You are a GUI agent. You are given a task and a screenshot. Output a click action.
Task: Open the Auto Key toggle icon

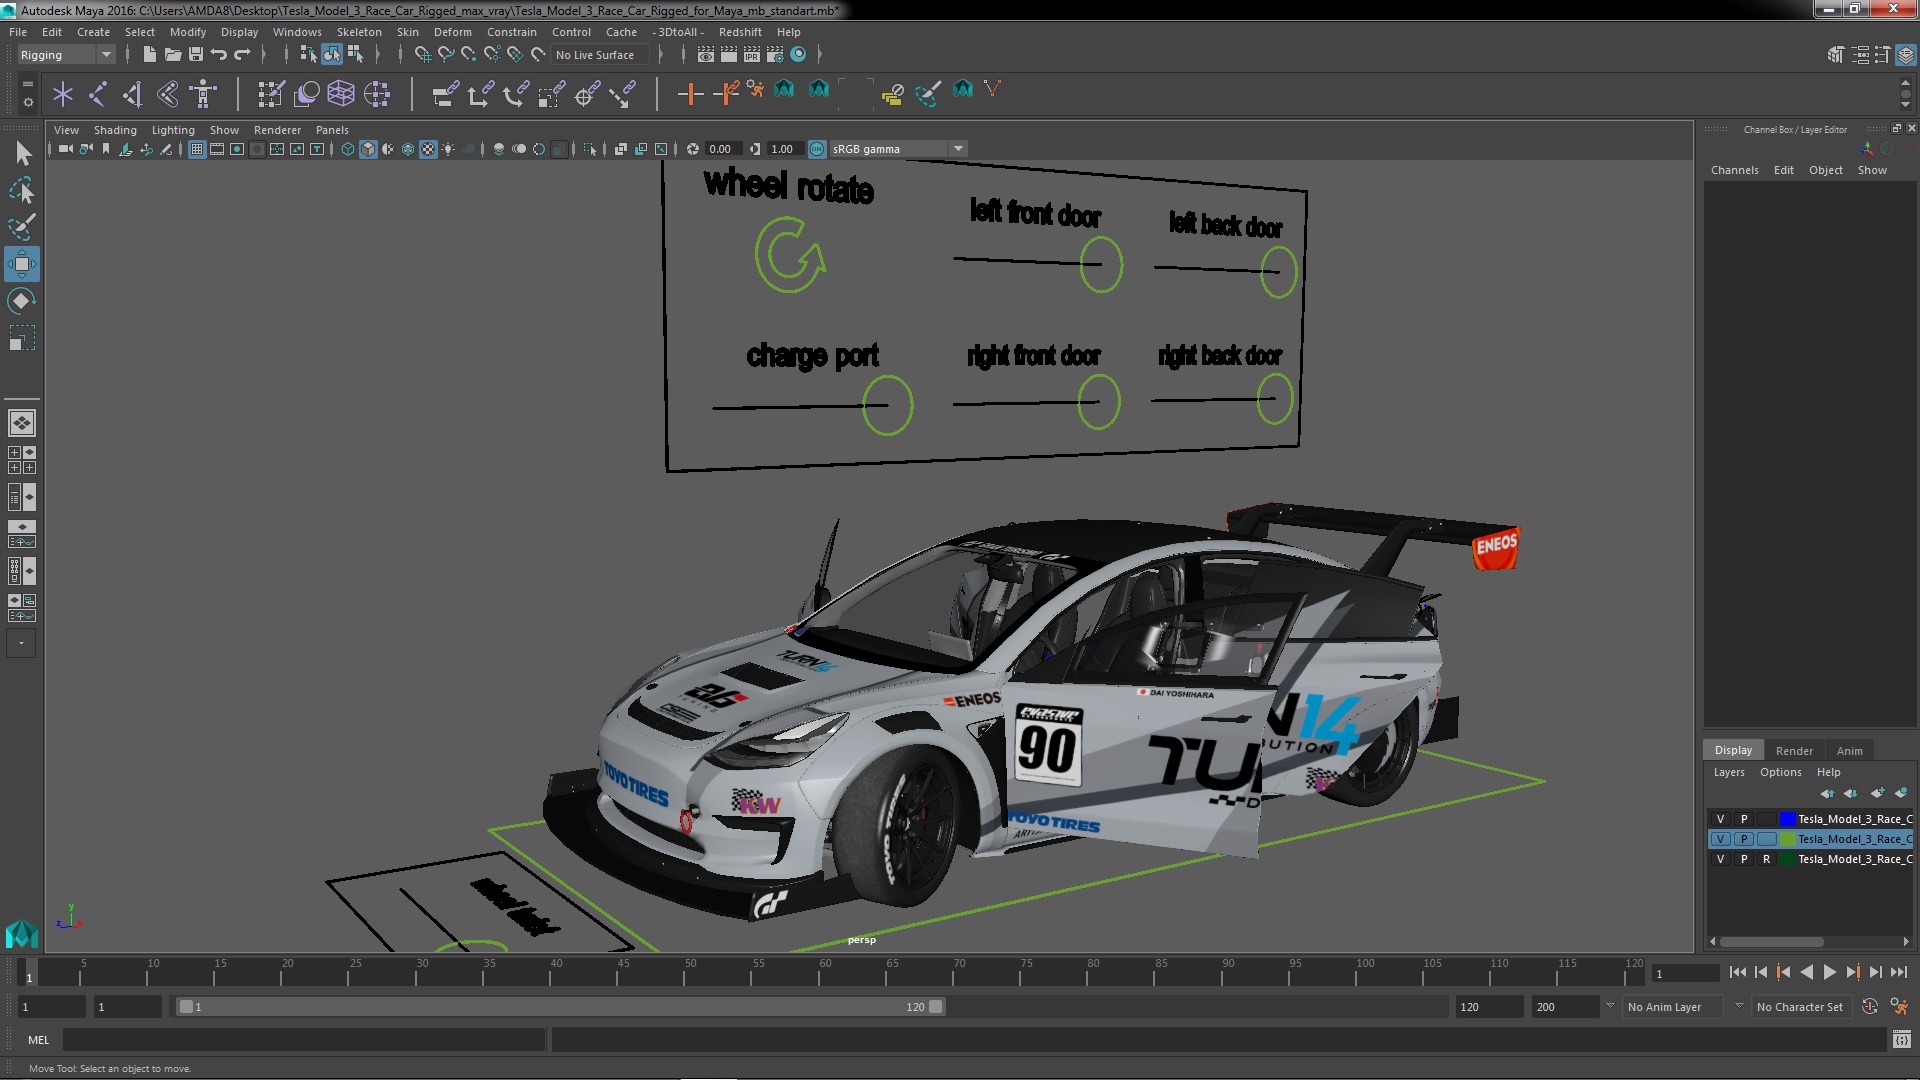point(1870,1007)
